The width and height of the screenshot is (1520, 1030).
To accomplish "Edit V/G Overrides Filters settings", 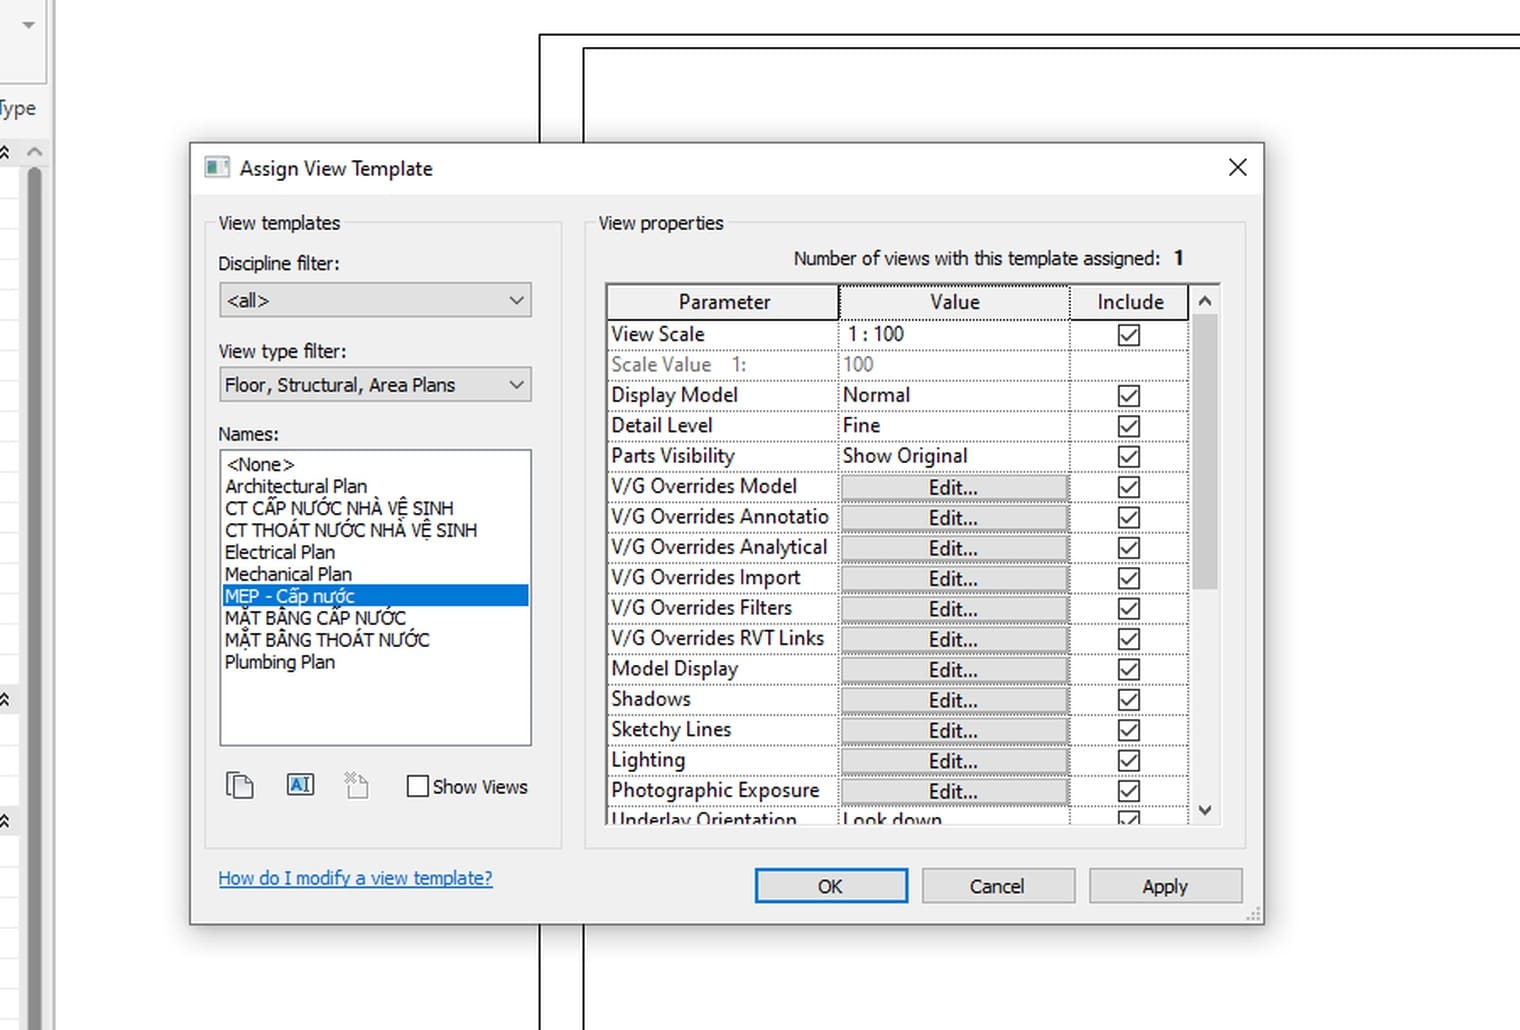I will [954, 609].
